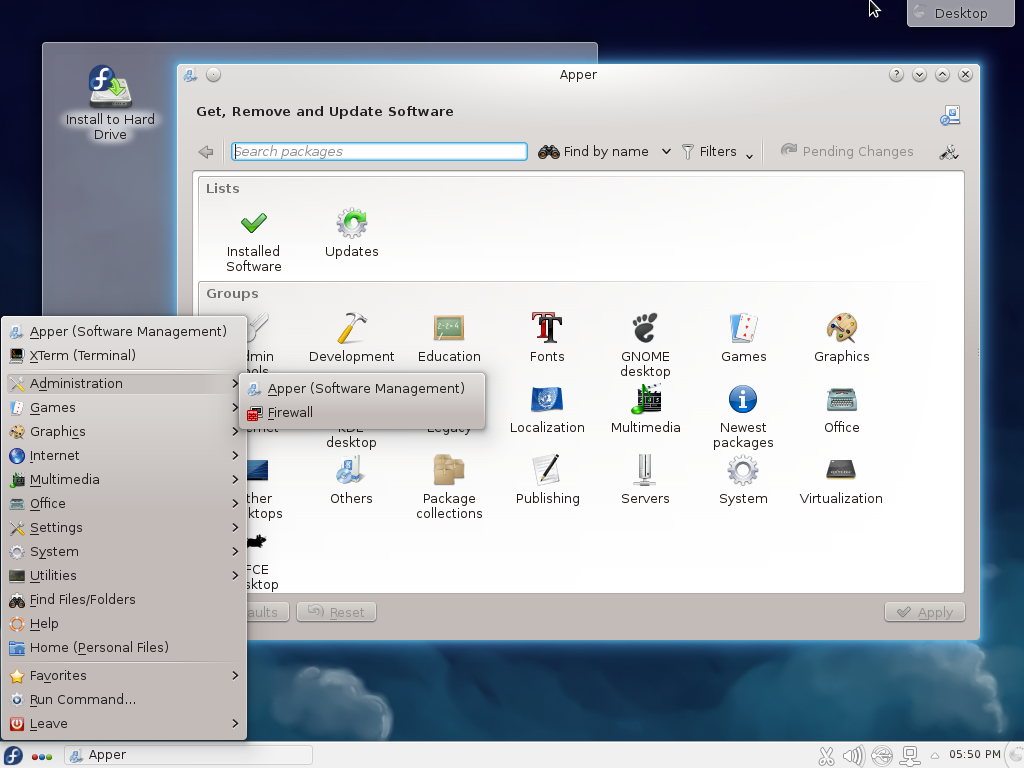Open the Fonts group
1024x768 pixels.
click(x=547, y=338)
